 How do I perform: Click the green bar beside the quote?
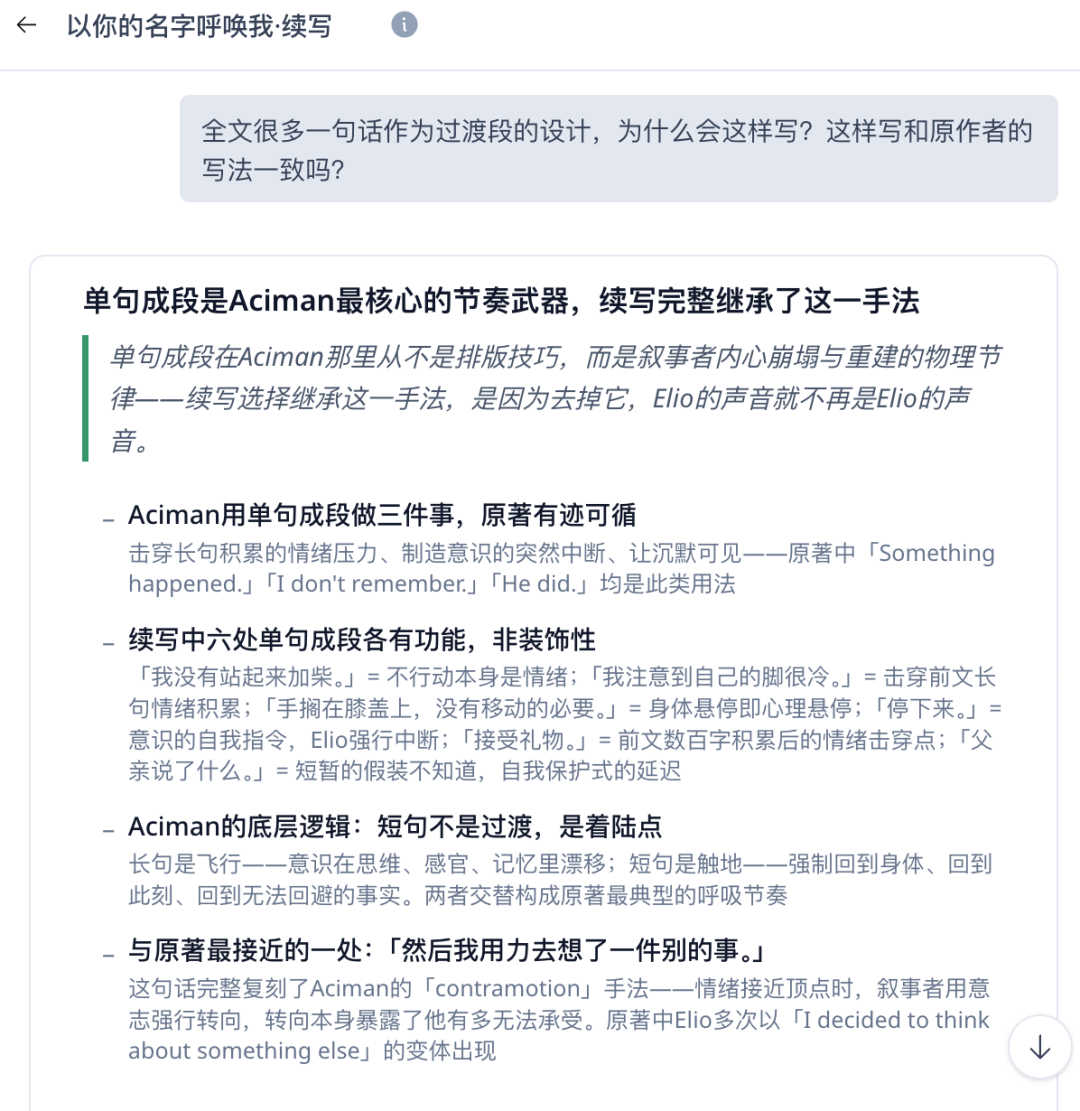[86, 398]
